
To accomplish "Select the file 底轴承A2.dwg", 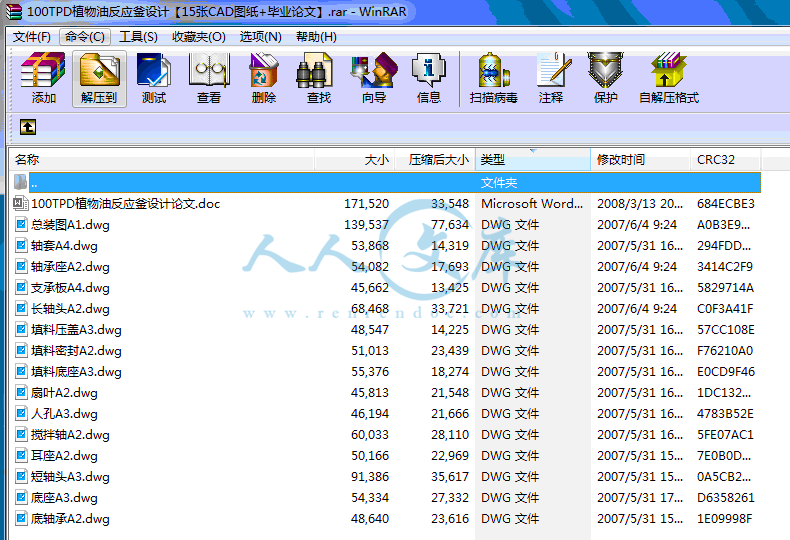I will [70, 519].
